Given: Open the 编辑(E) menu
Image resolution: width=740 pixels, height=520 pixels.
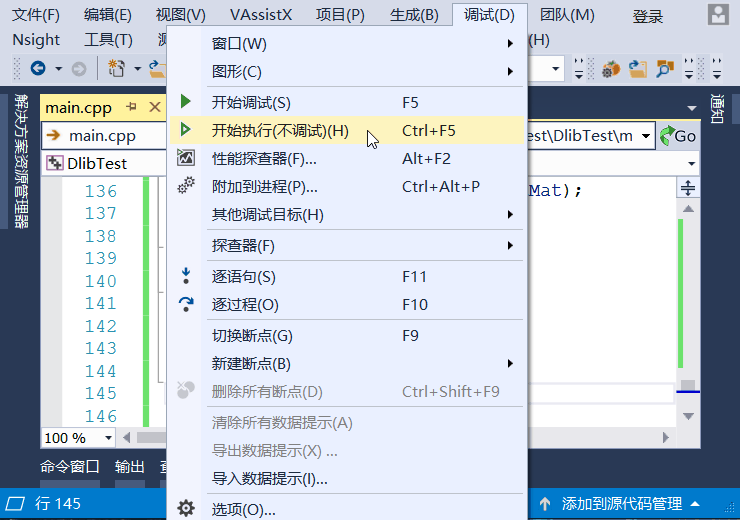Looking at the screenshot, I should click(x=108, y=15).
